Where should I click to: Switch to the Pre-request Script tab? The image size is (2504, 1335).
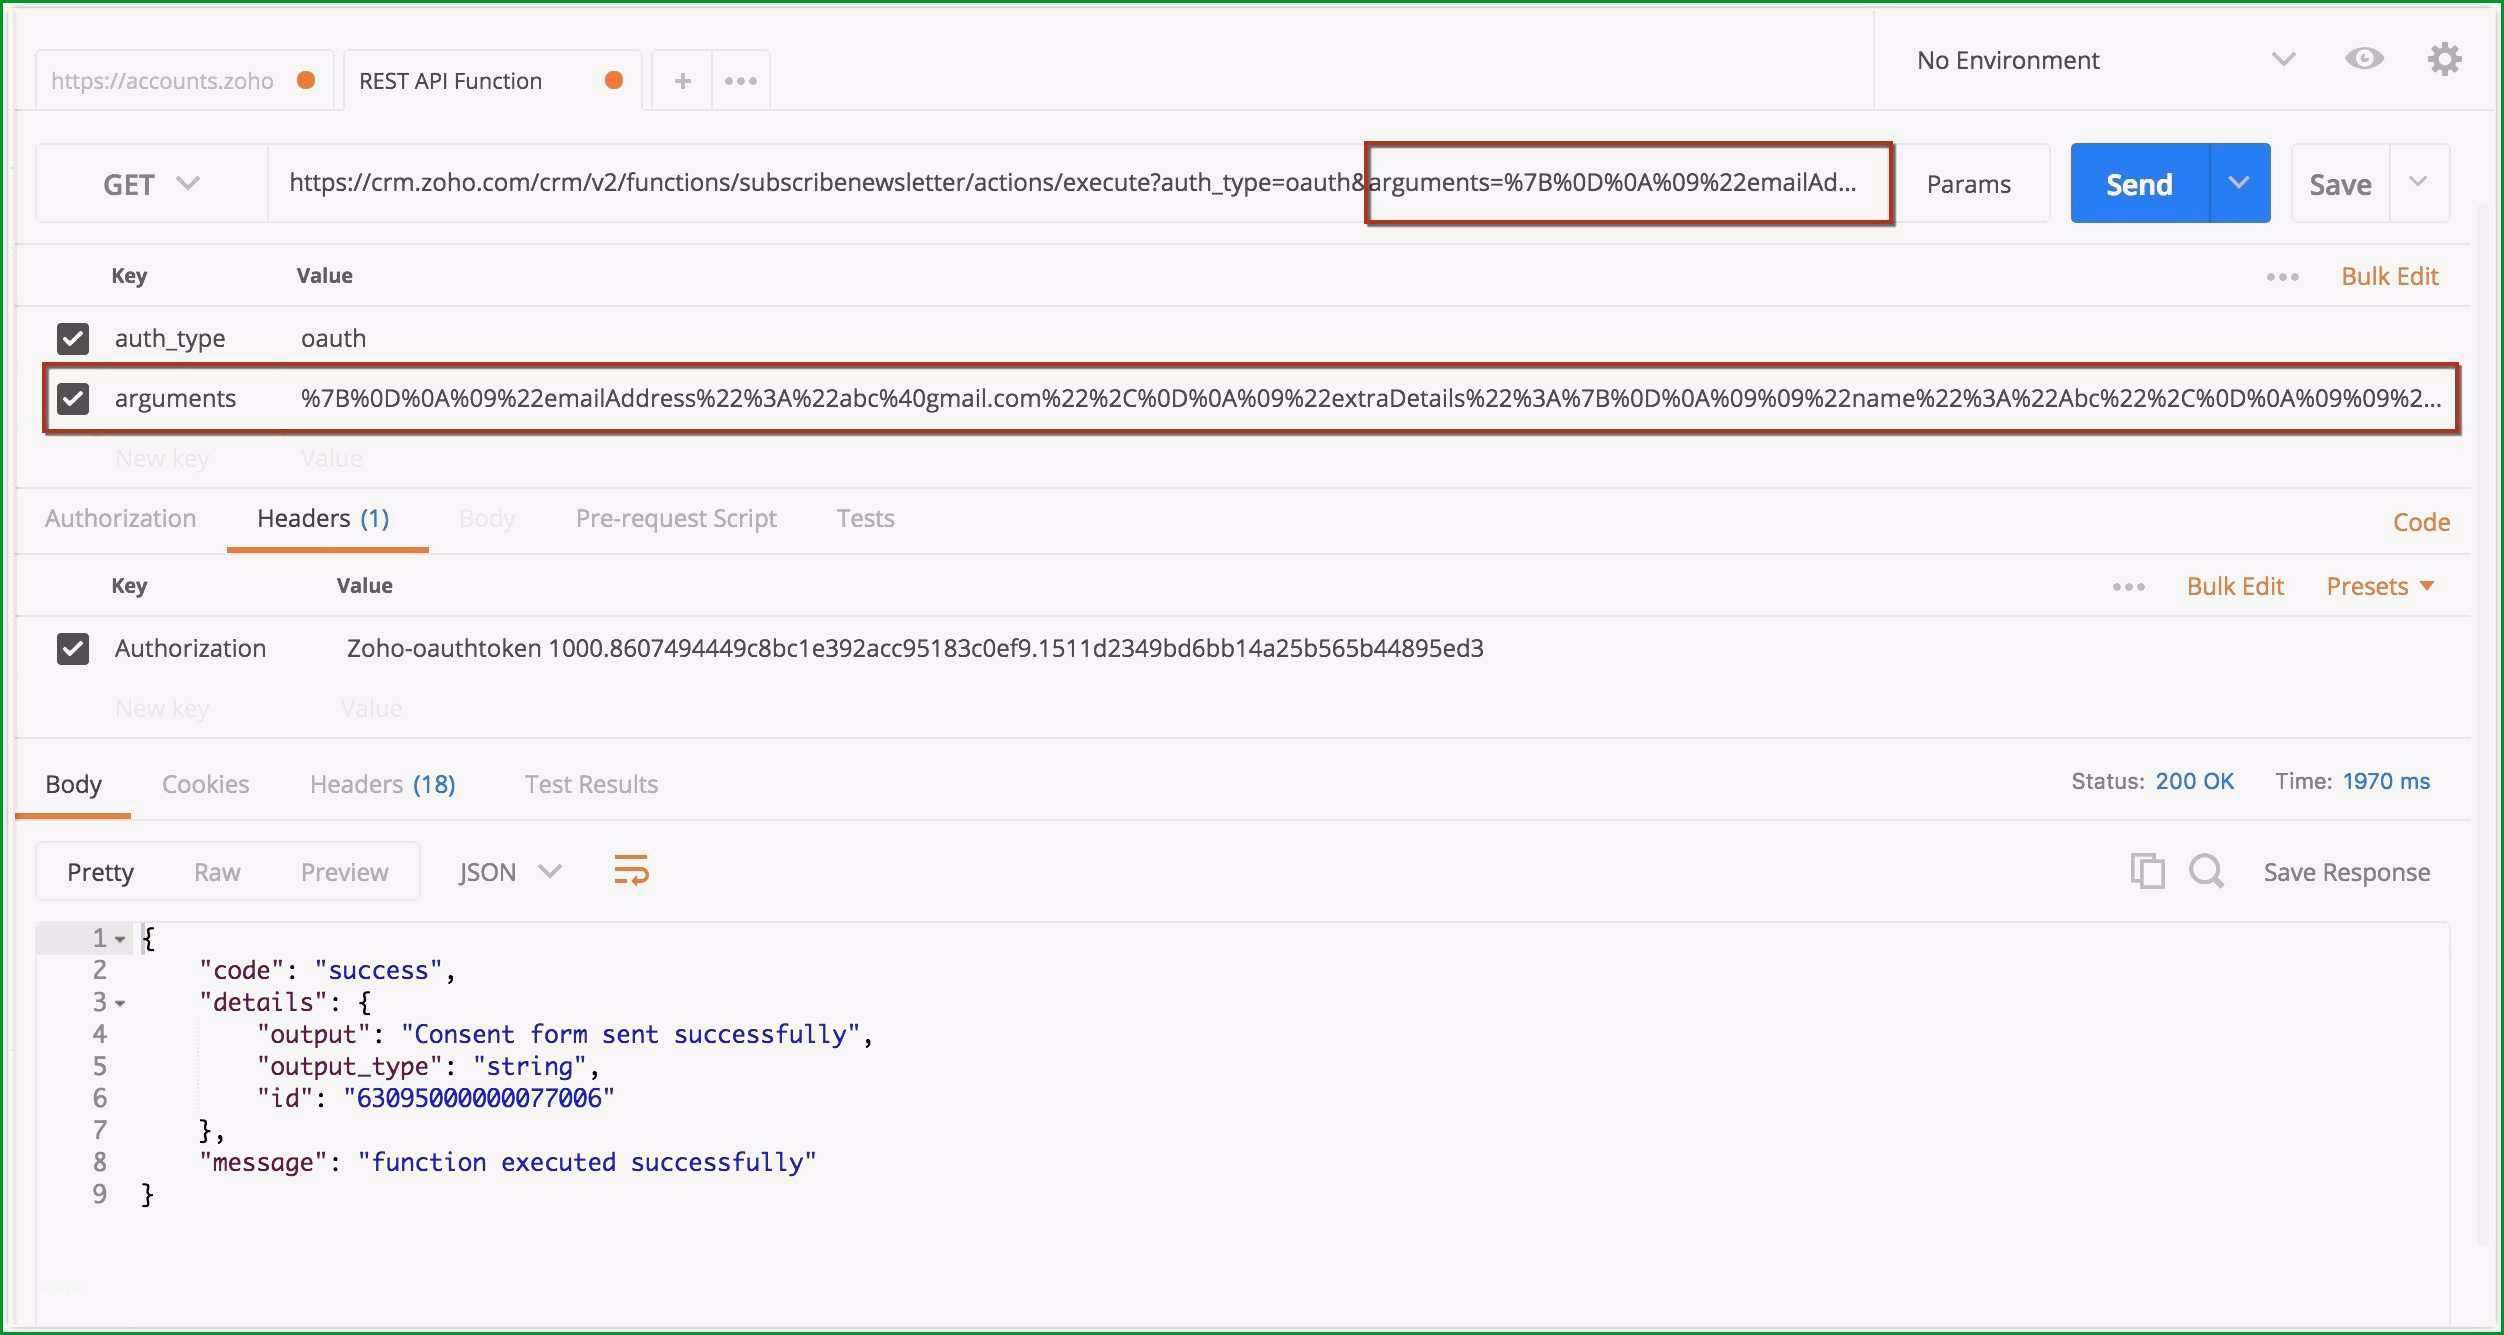674,518
